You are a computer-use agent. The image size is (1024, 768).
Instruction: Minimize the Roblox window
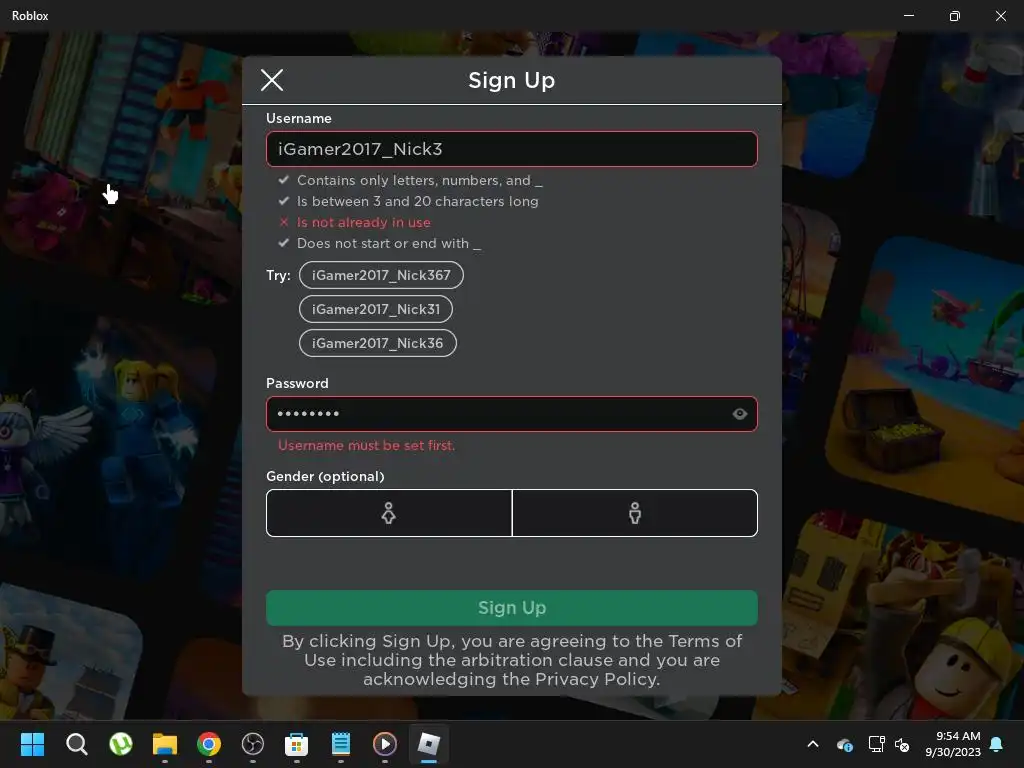[x=908, y=15]
